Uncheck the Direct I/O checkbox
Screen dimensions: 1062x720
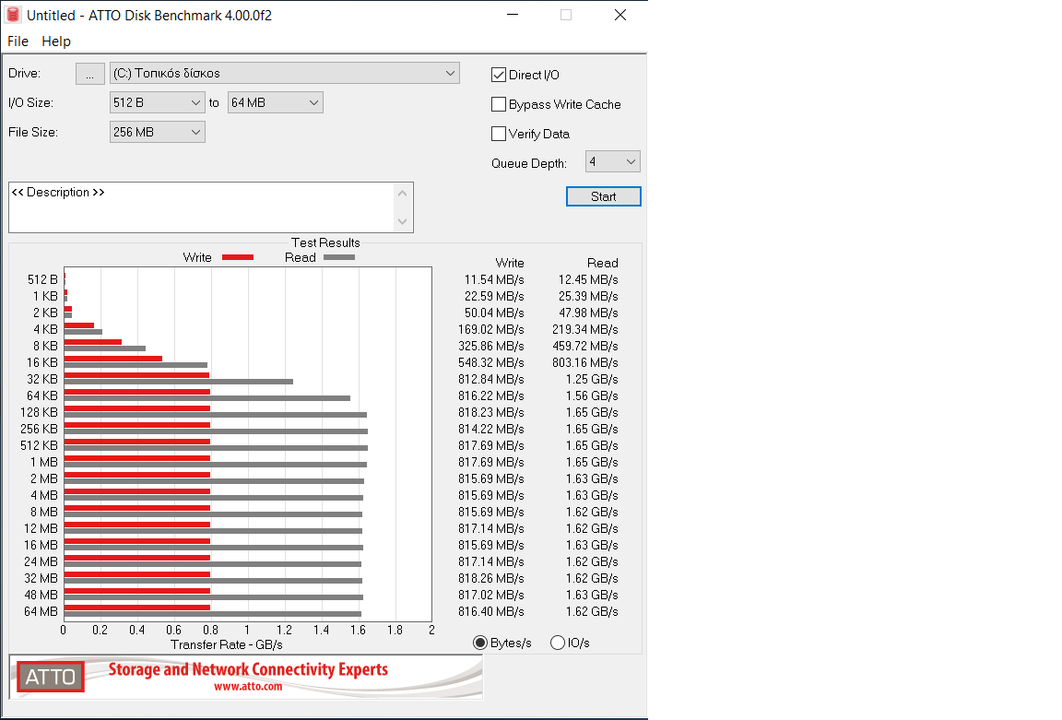(498, 75)
